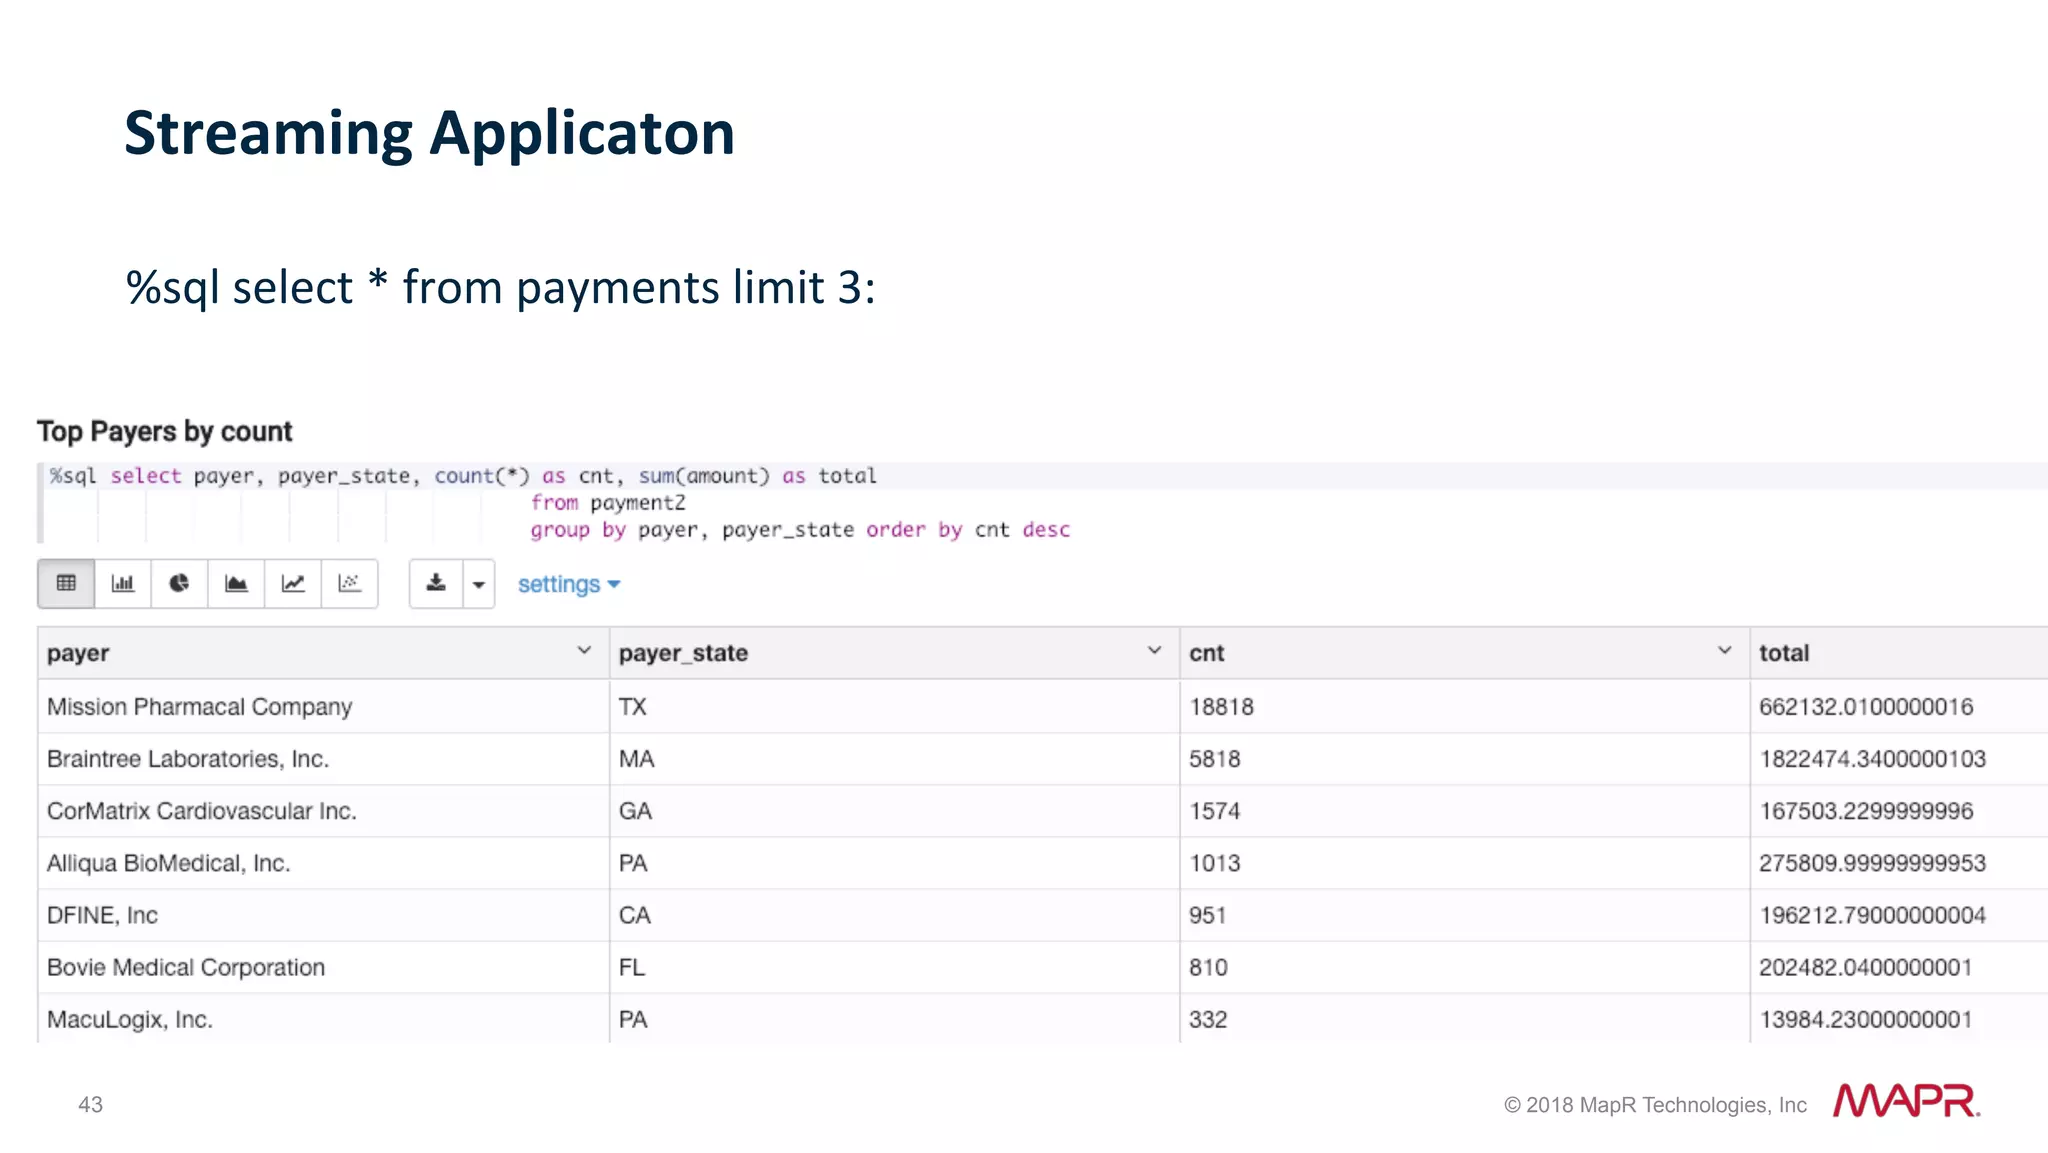Click total value 1822474.3400000103
Viewport: 2048px width, 1153px height.
1872,759
